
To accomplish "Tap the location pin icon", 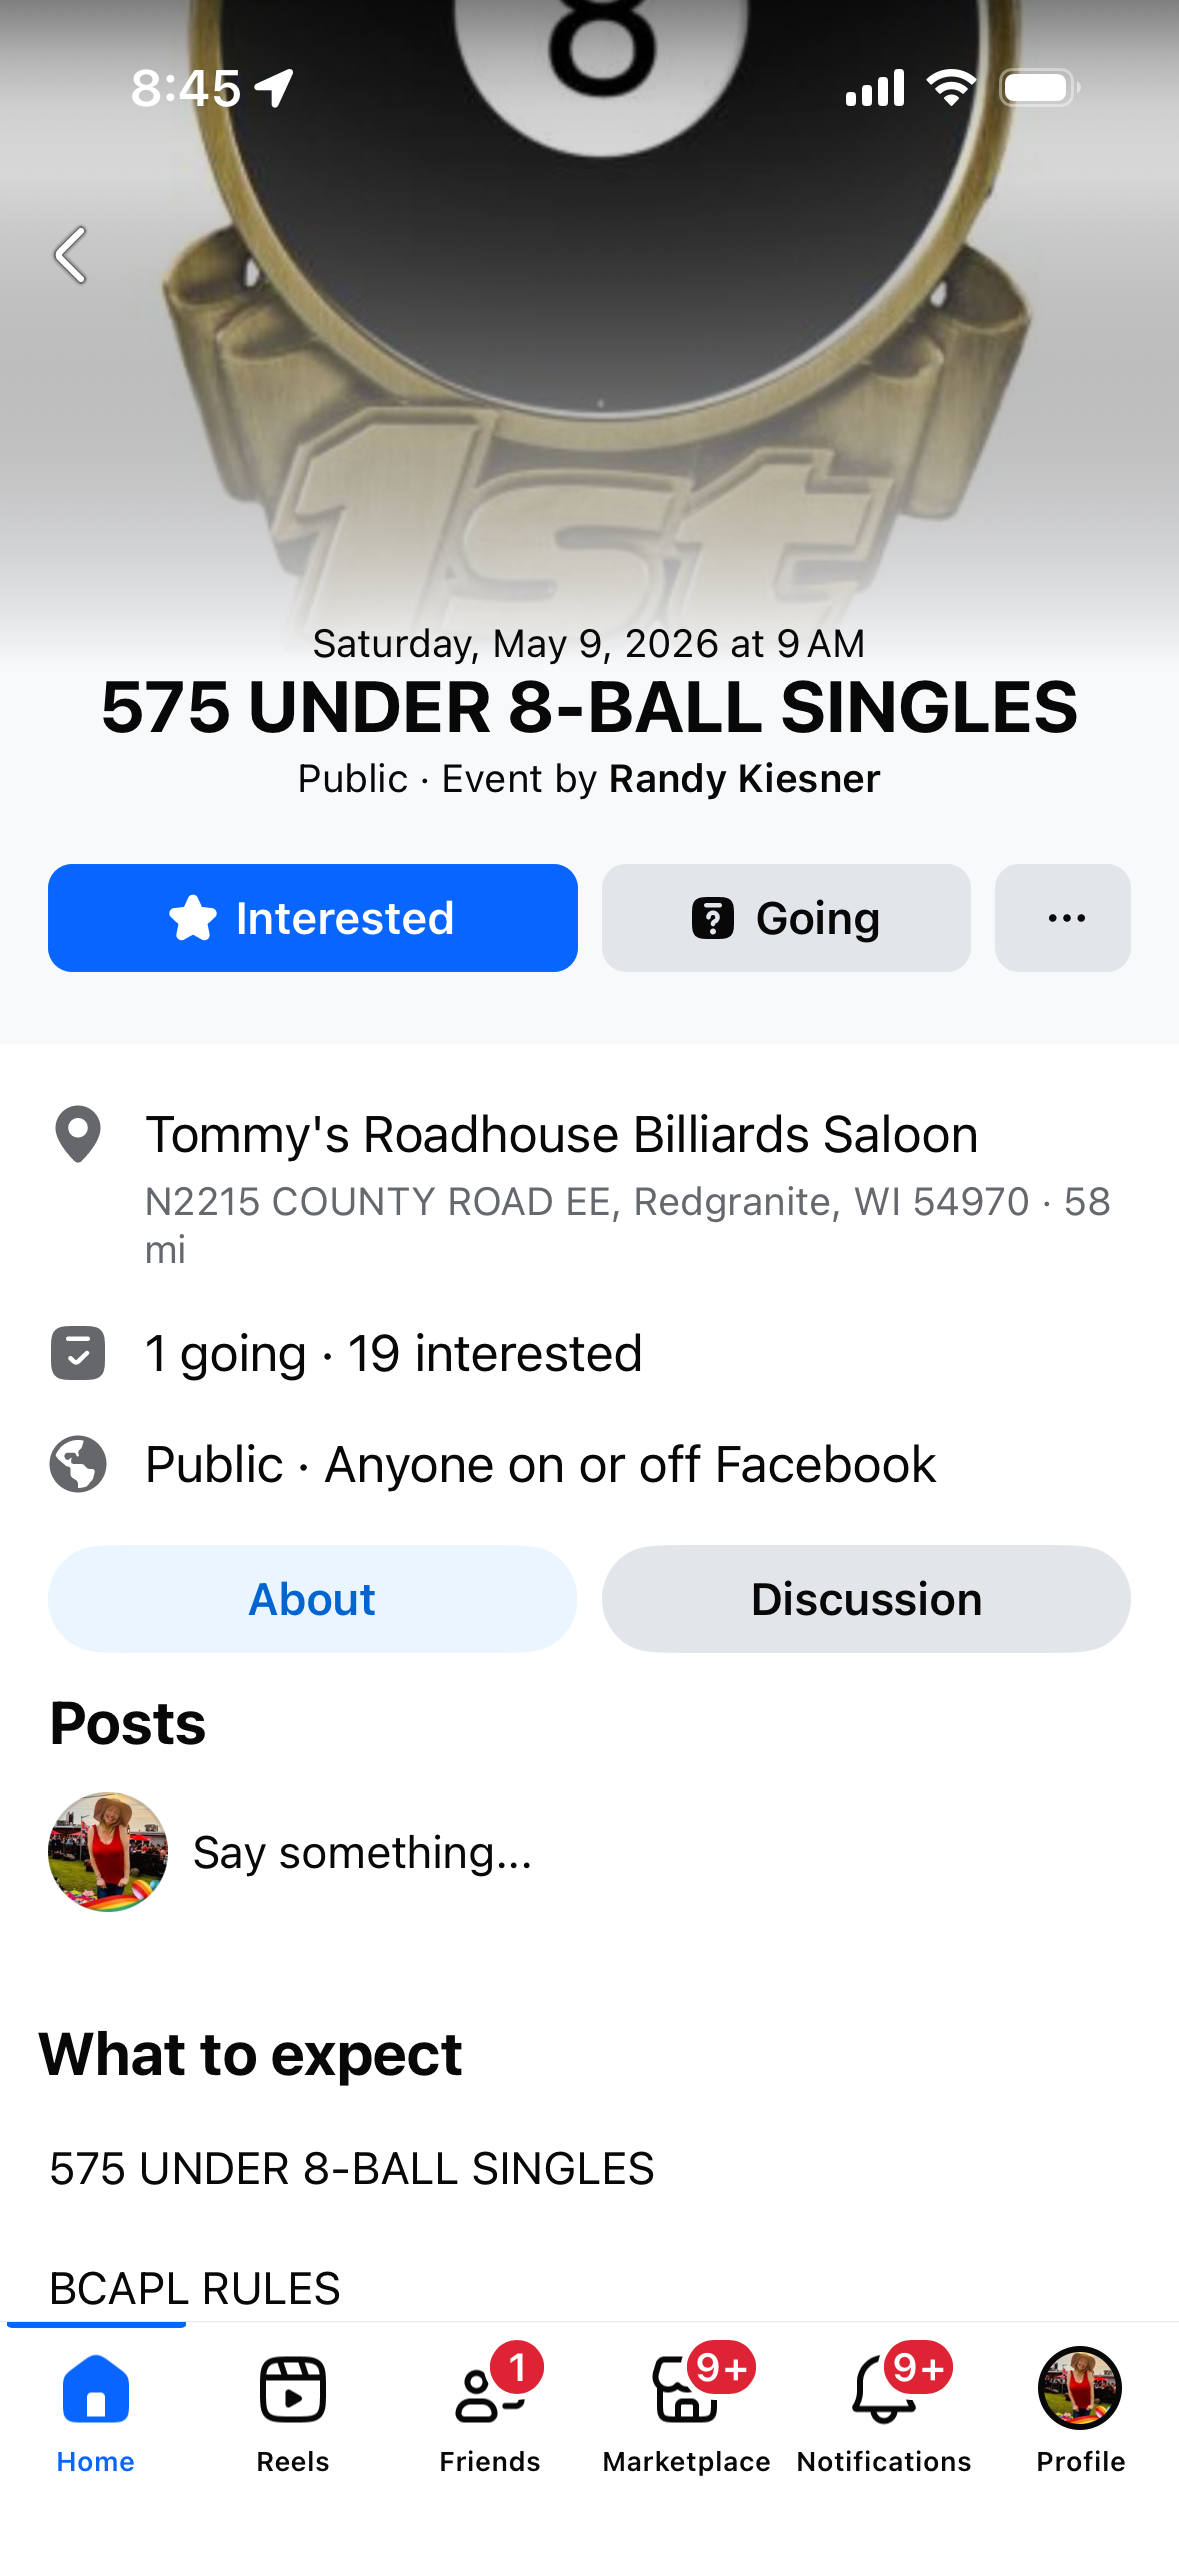I will (78, 1135).
